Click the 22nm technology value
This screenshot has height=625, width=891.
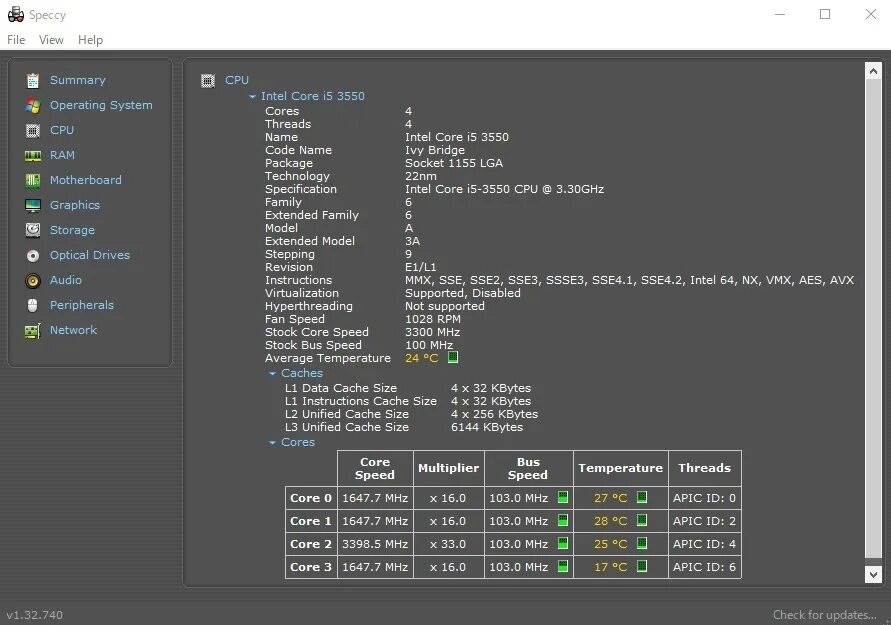(421, 176)
